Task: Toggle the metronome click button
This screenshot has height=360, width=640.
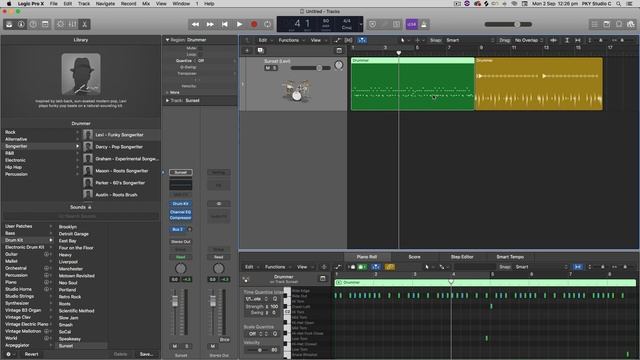Action: tap(424, 24)
